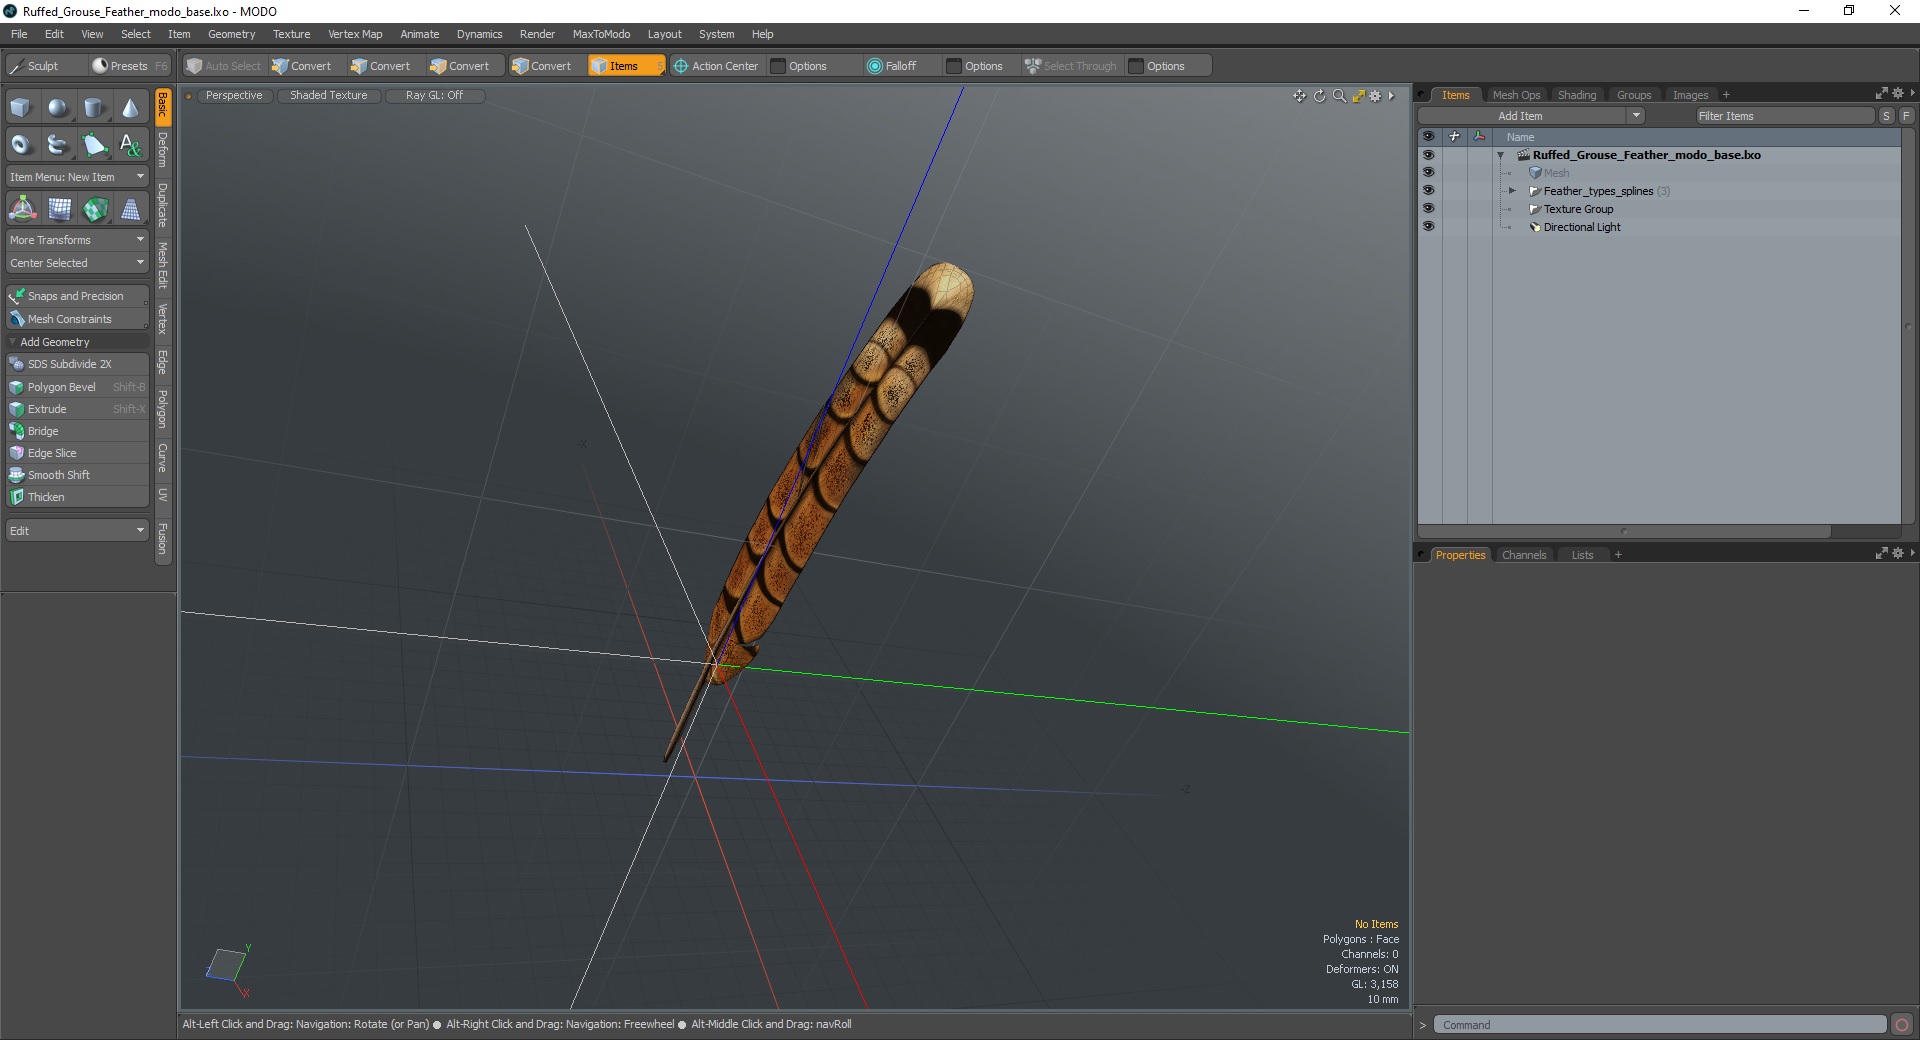
Task: Maximize the viewport with expand icon
Action: tap(1358, 96)
